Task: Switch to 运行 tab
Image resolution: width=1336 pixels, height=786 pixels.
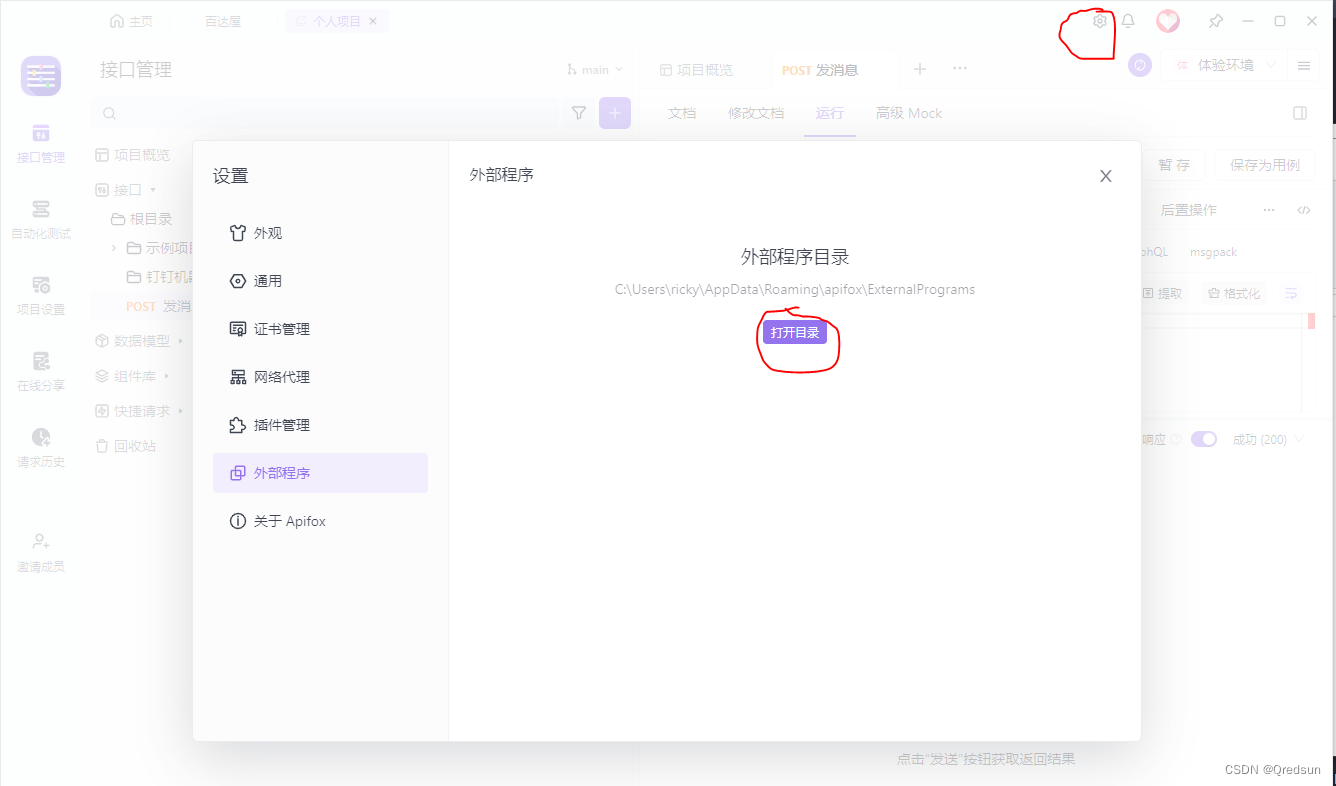Action: [x=830, y=113]
